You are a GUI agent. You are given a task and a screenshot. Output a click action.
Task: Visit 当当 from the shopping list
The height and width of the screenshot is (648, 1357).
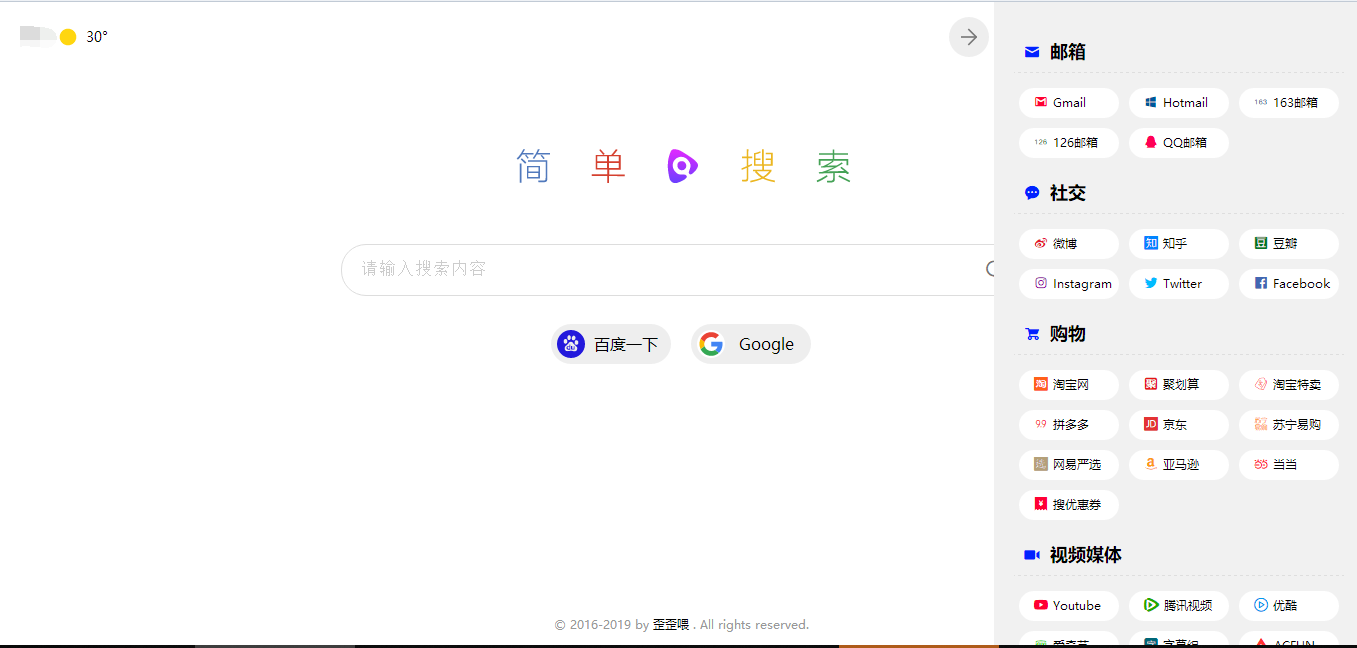tap(1289, 465)
